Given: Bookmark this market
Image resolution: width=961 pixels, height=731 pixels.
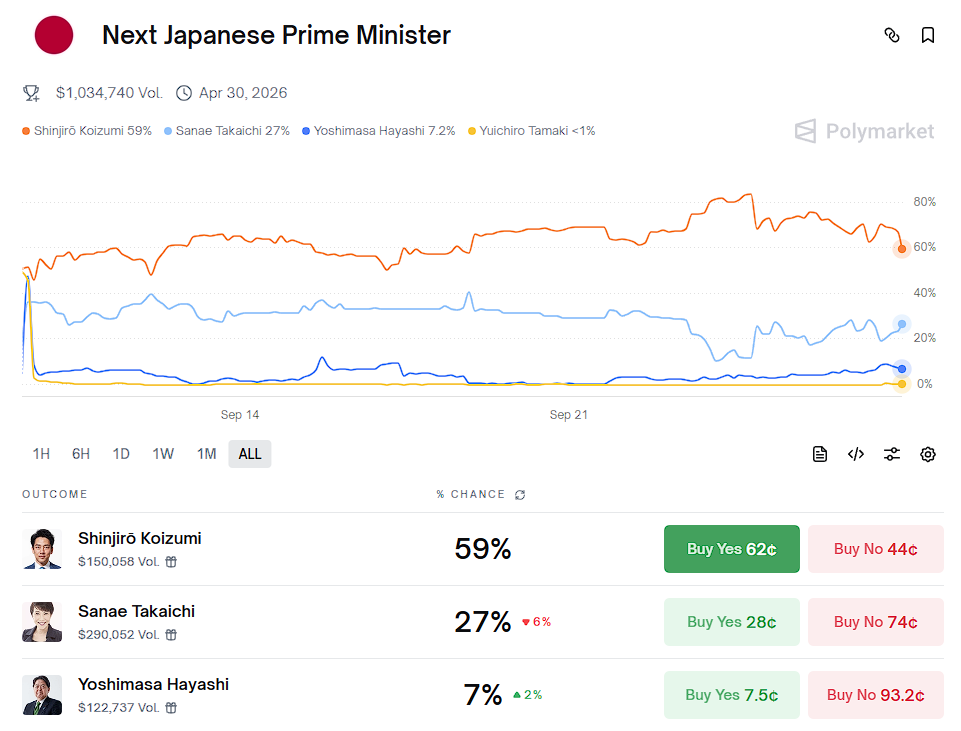Looking at the screenshot, I should [928, 36].
